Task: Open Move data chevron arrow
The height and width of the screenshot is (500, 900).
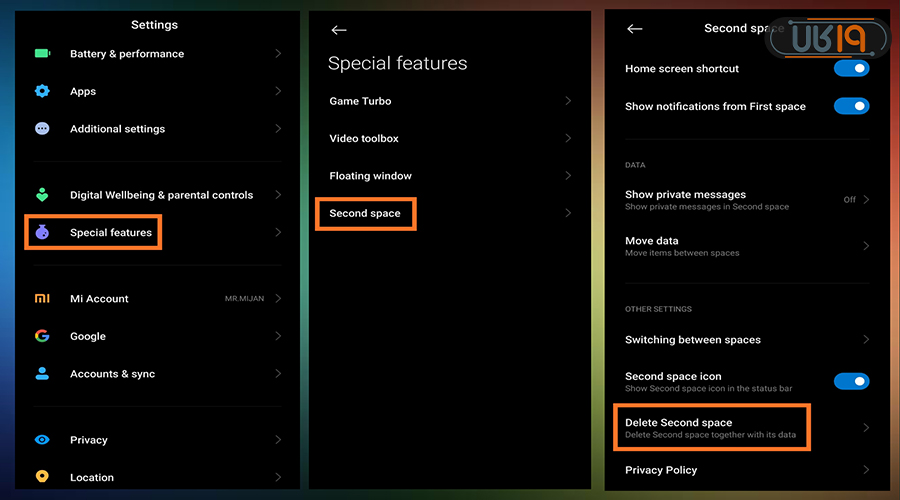Action: (866, 246)
